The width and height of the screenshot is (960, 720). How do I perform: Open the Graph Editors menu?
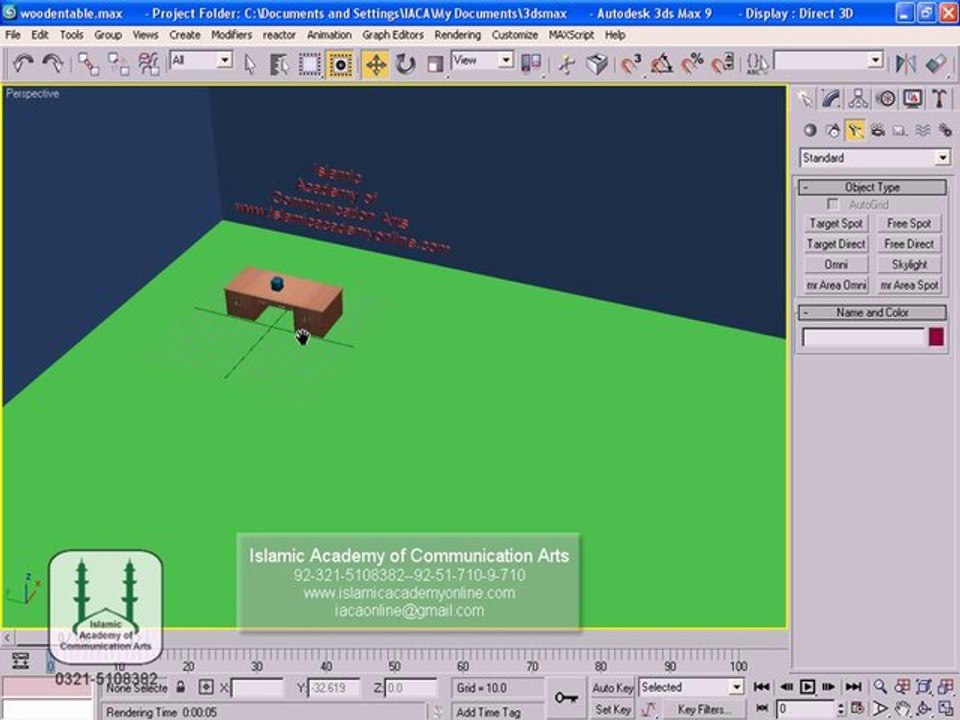coord(392,35)
